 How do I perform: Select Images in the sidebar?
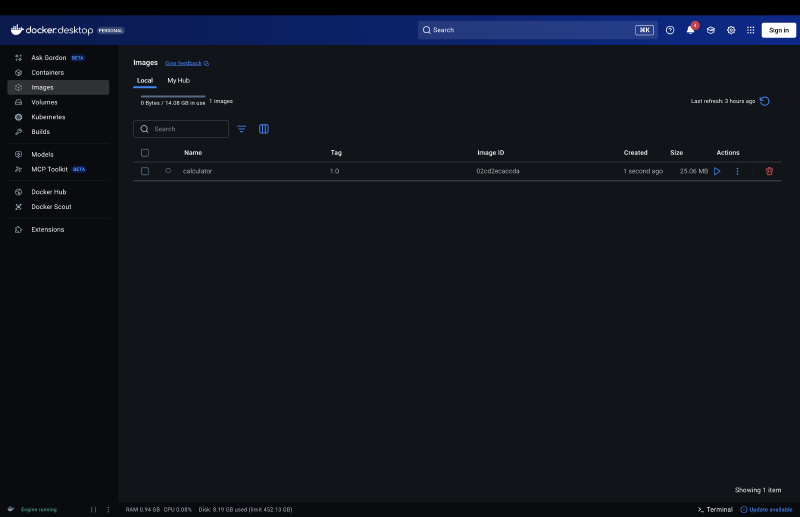click(58, 87)
